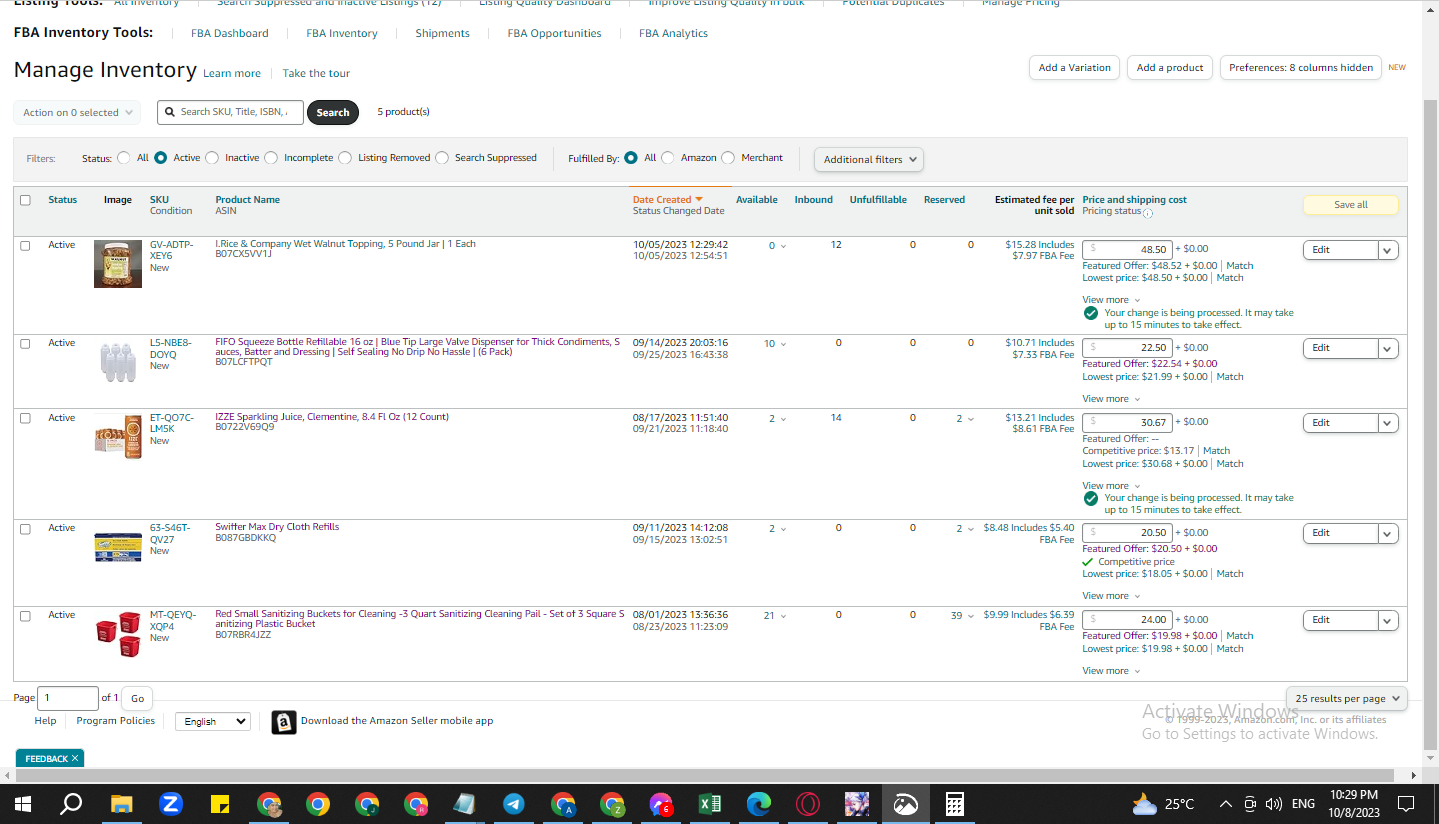Filter Fulfilled By Merchant
The image size is (1439, 824).
[x=728, y=158]
